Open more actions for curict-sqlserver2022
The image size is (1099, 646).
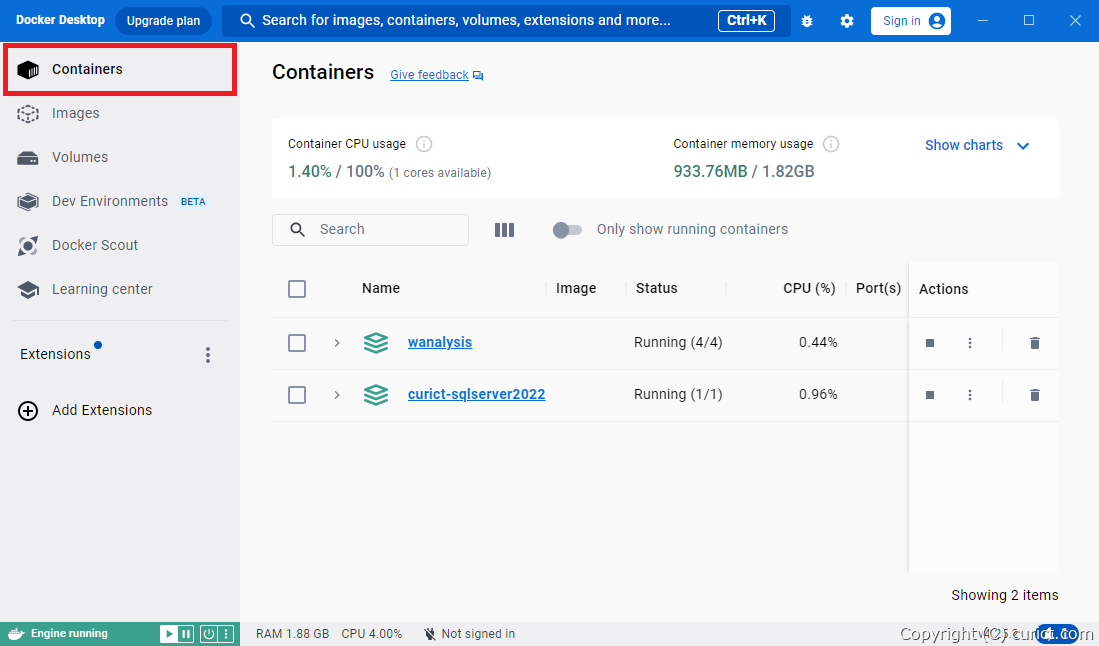[970, 395]
